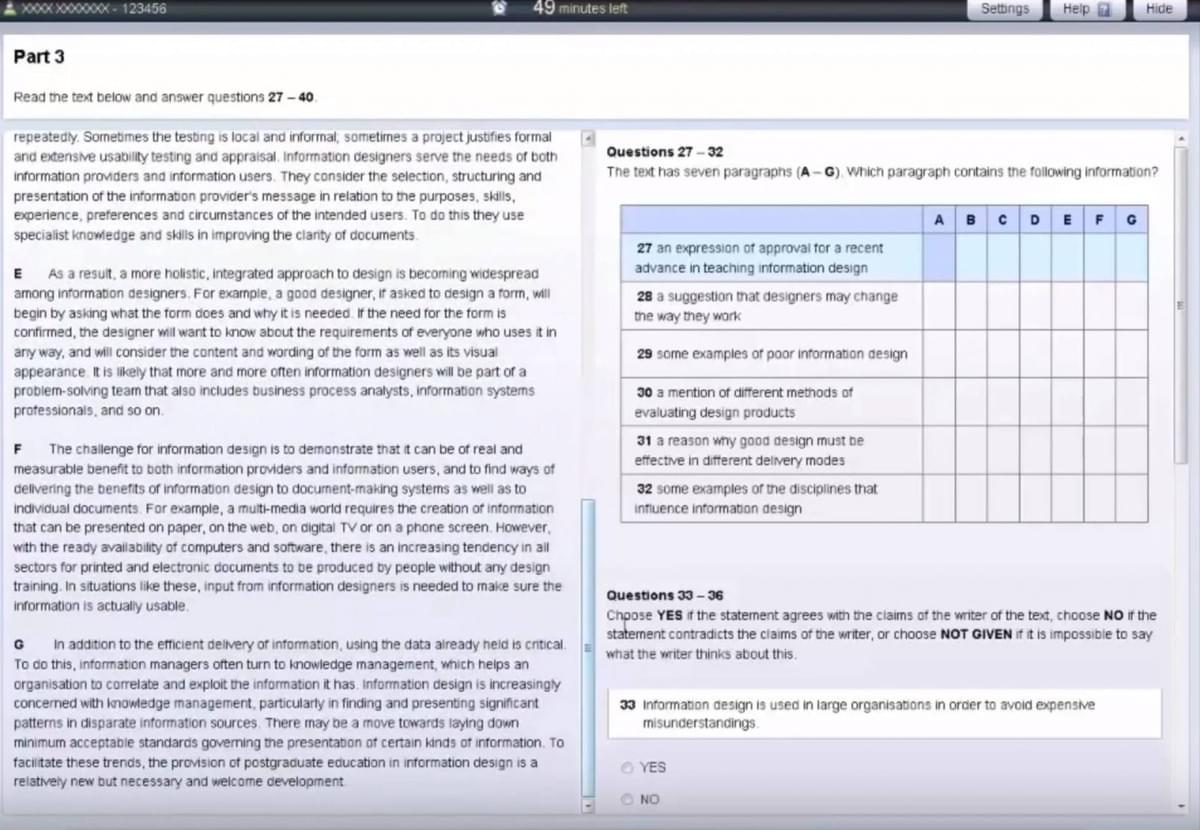1200x830 pixels.
Task: Select paragraph F for question 31
Action: 1099,450
